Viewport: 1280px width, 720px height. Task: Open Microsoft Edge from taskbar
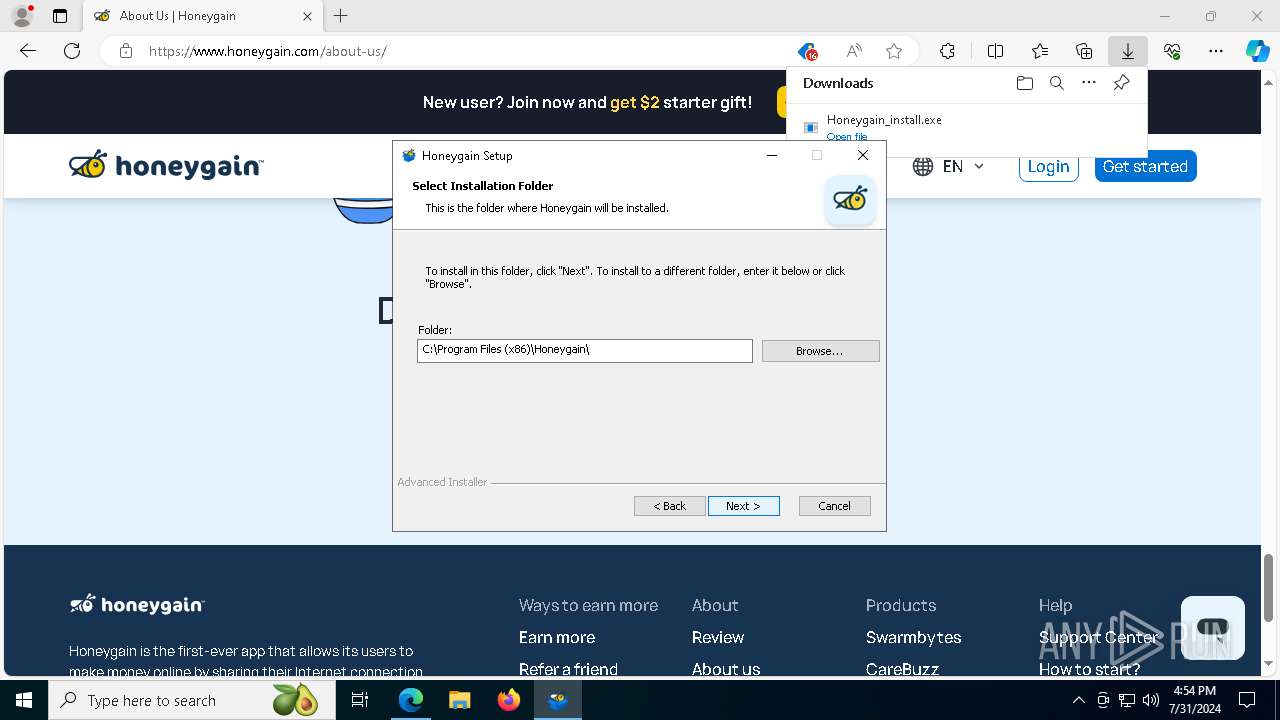click(411, 700)
